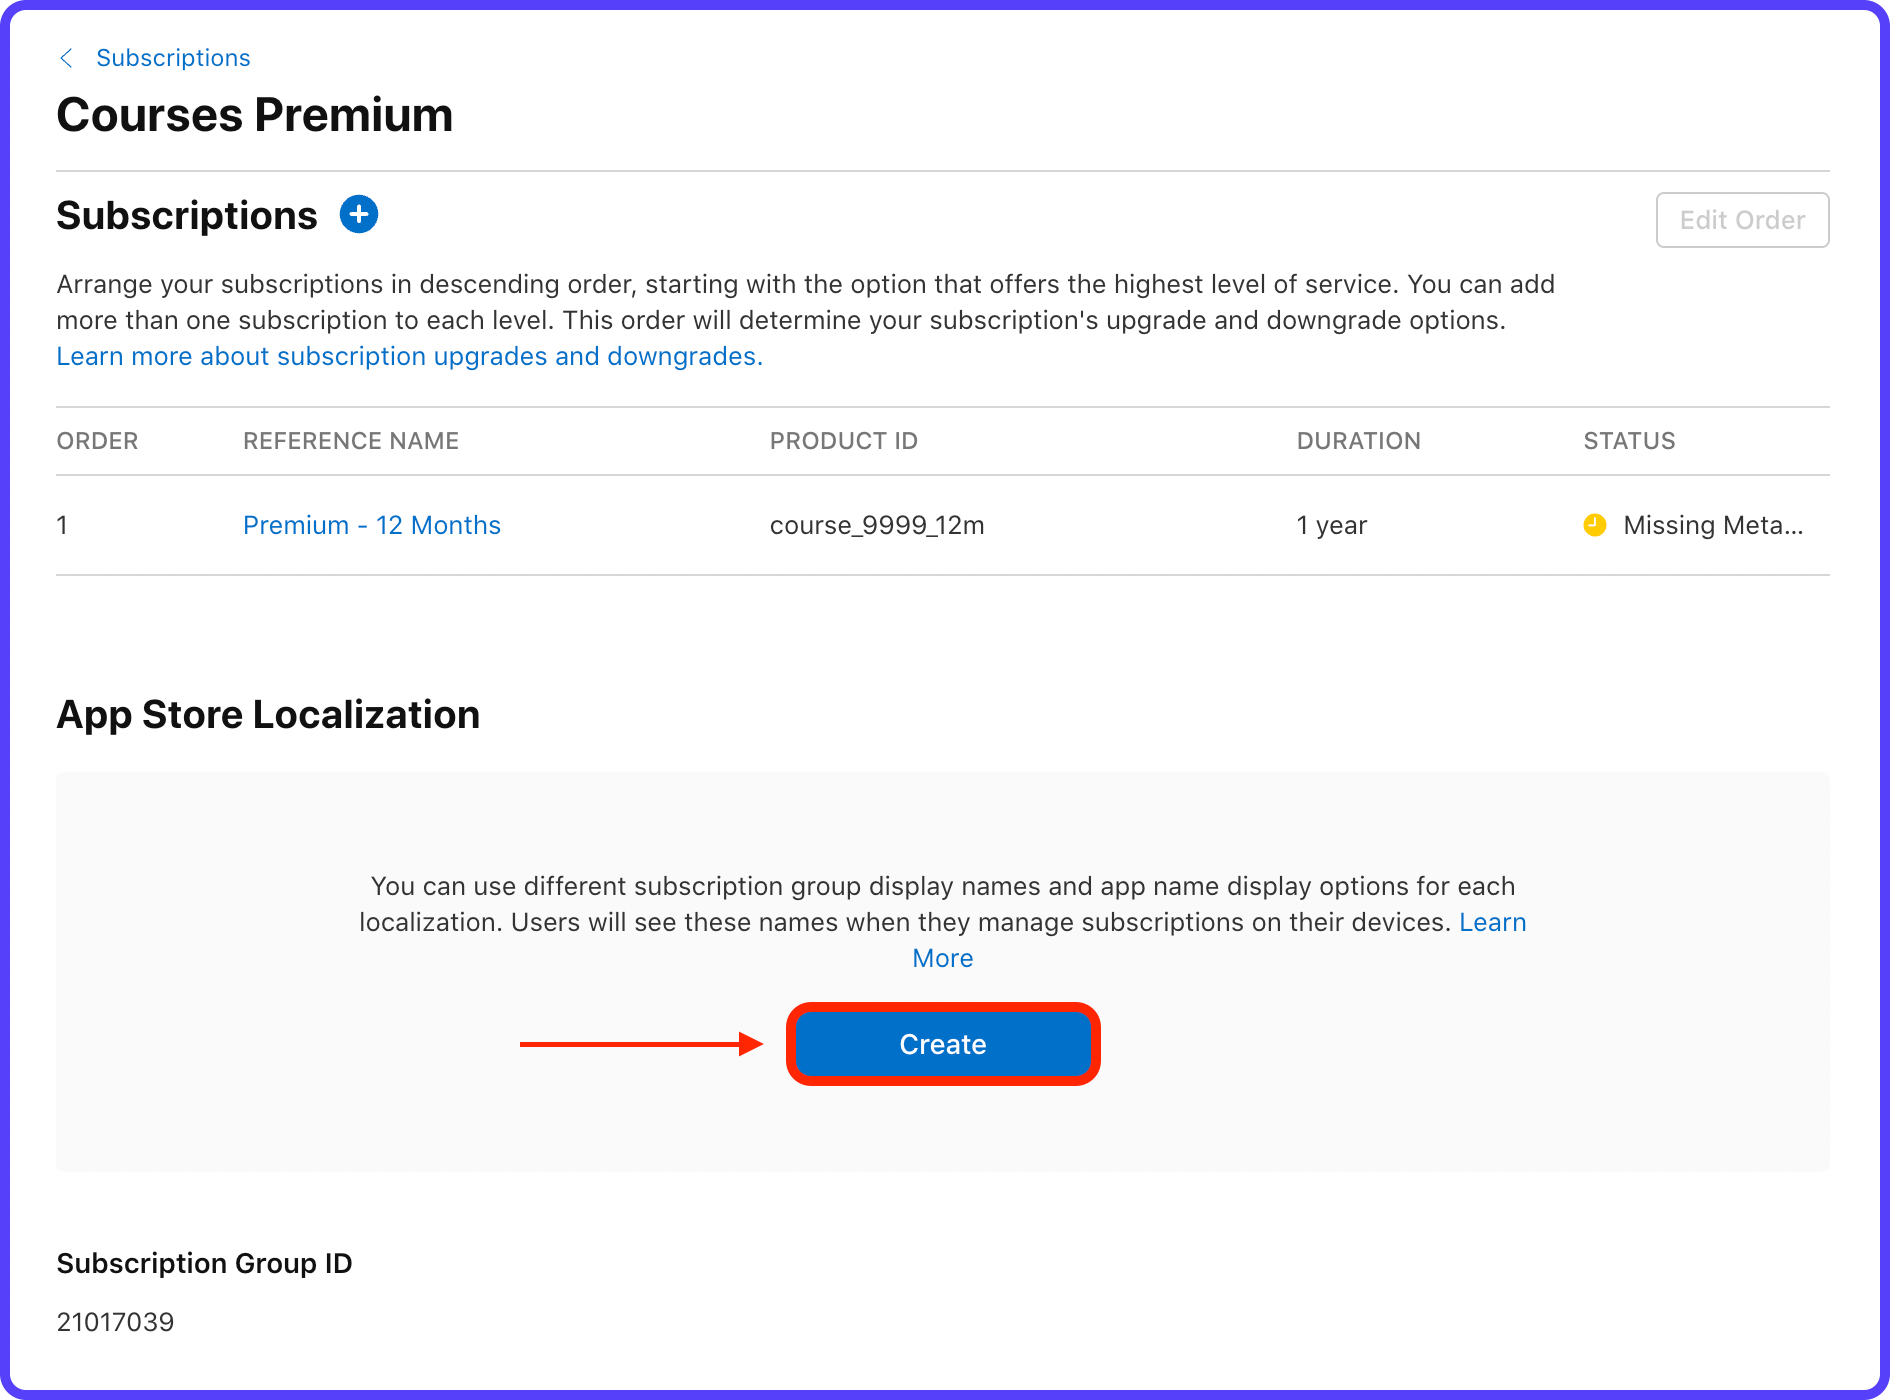Click the DURATION column header
The height and width of the screenshot is (1400, 1890).
[x=1358, y=440]
